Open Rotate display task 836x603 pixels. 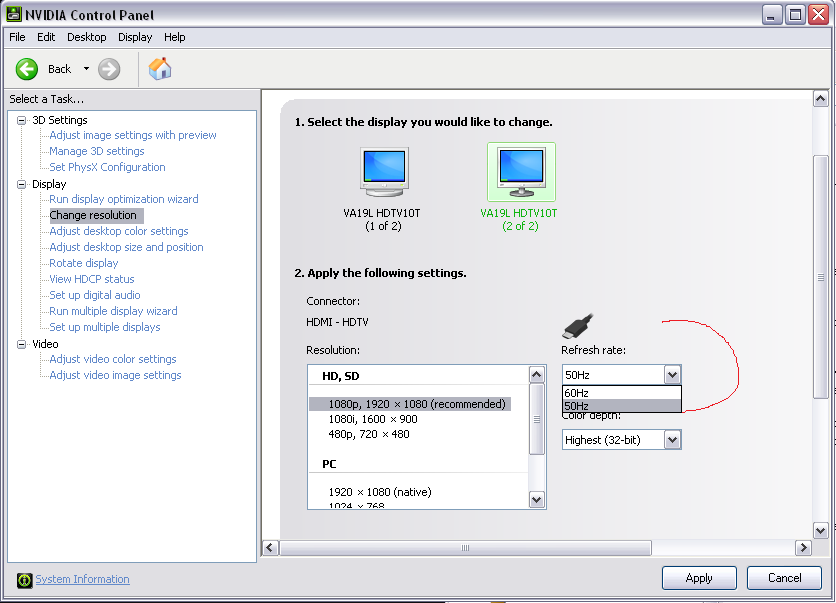84,263
